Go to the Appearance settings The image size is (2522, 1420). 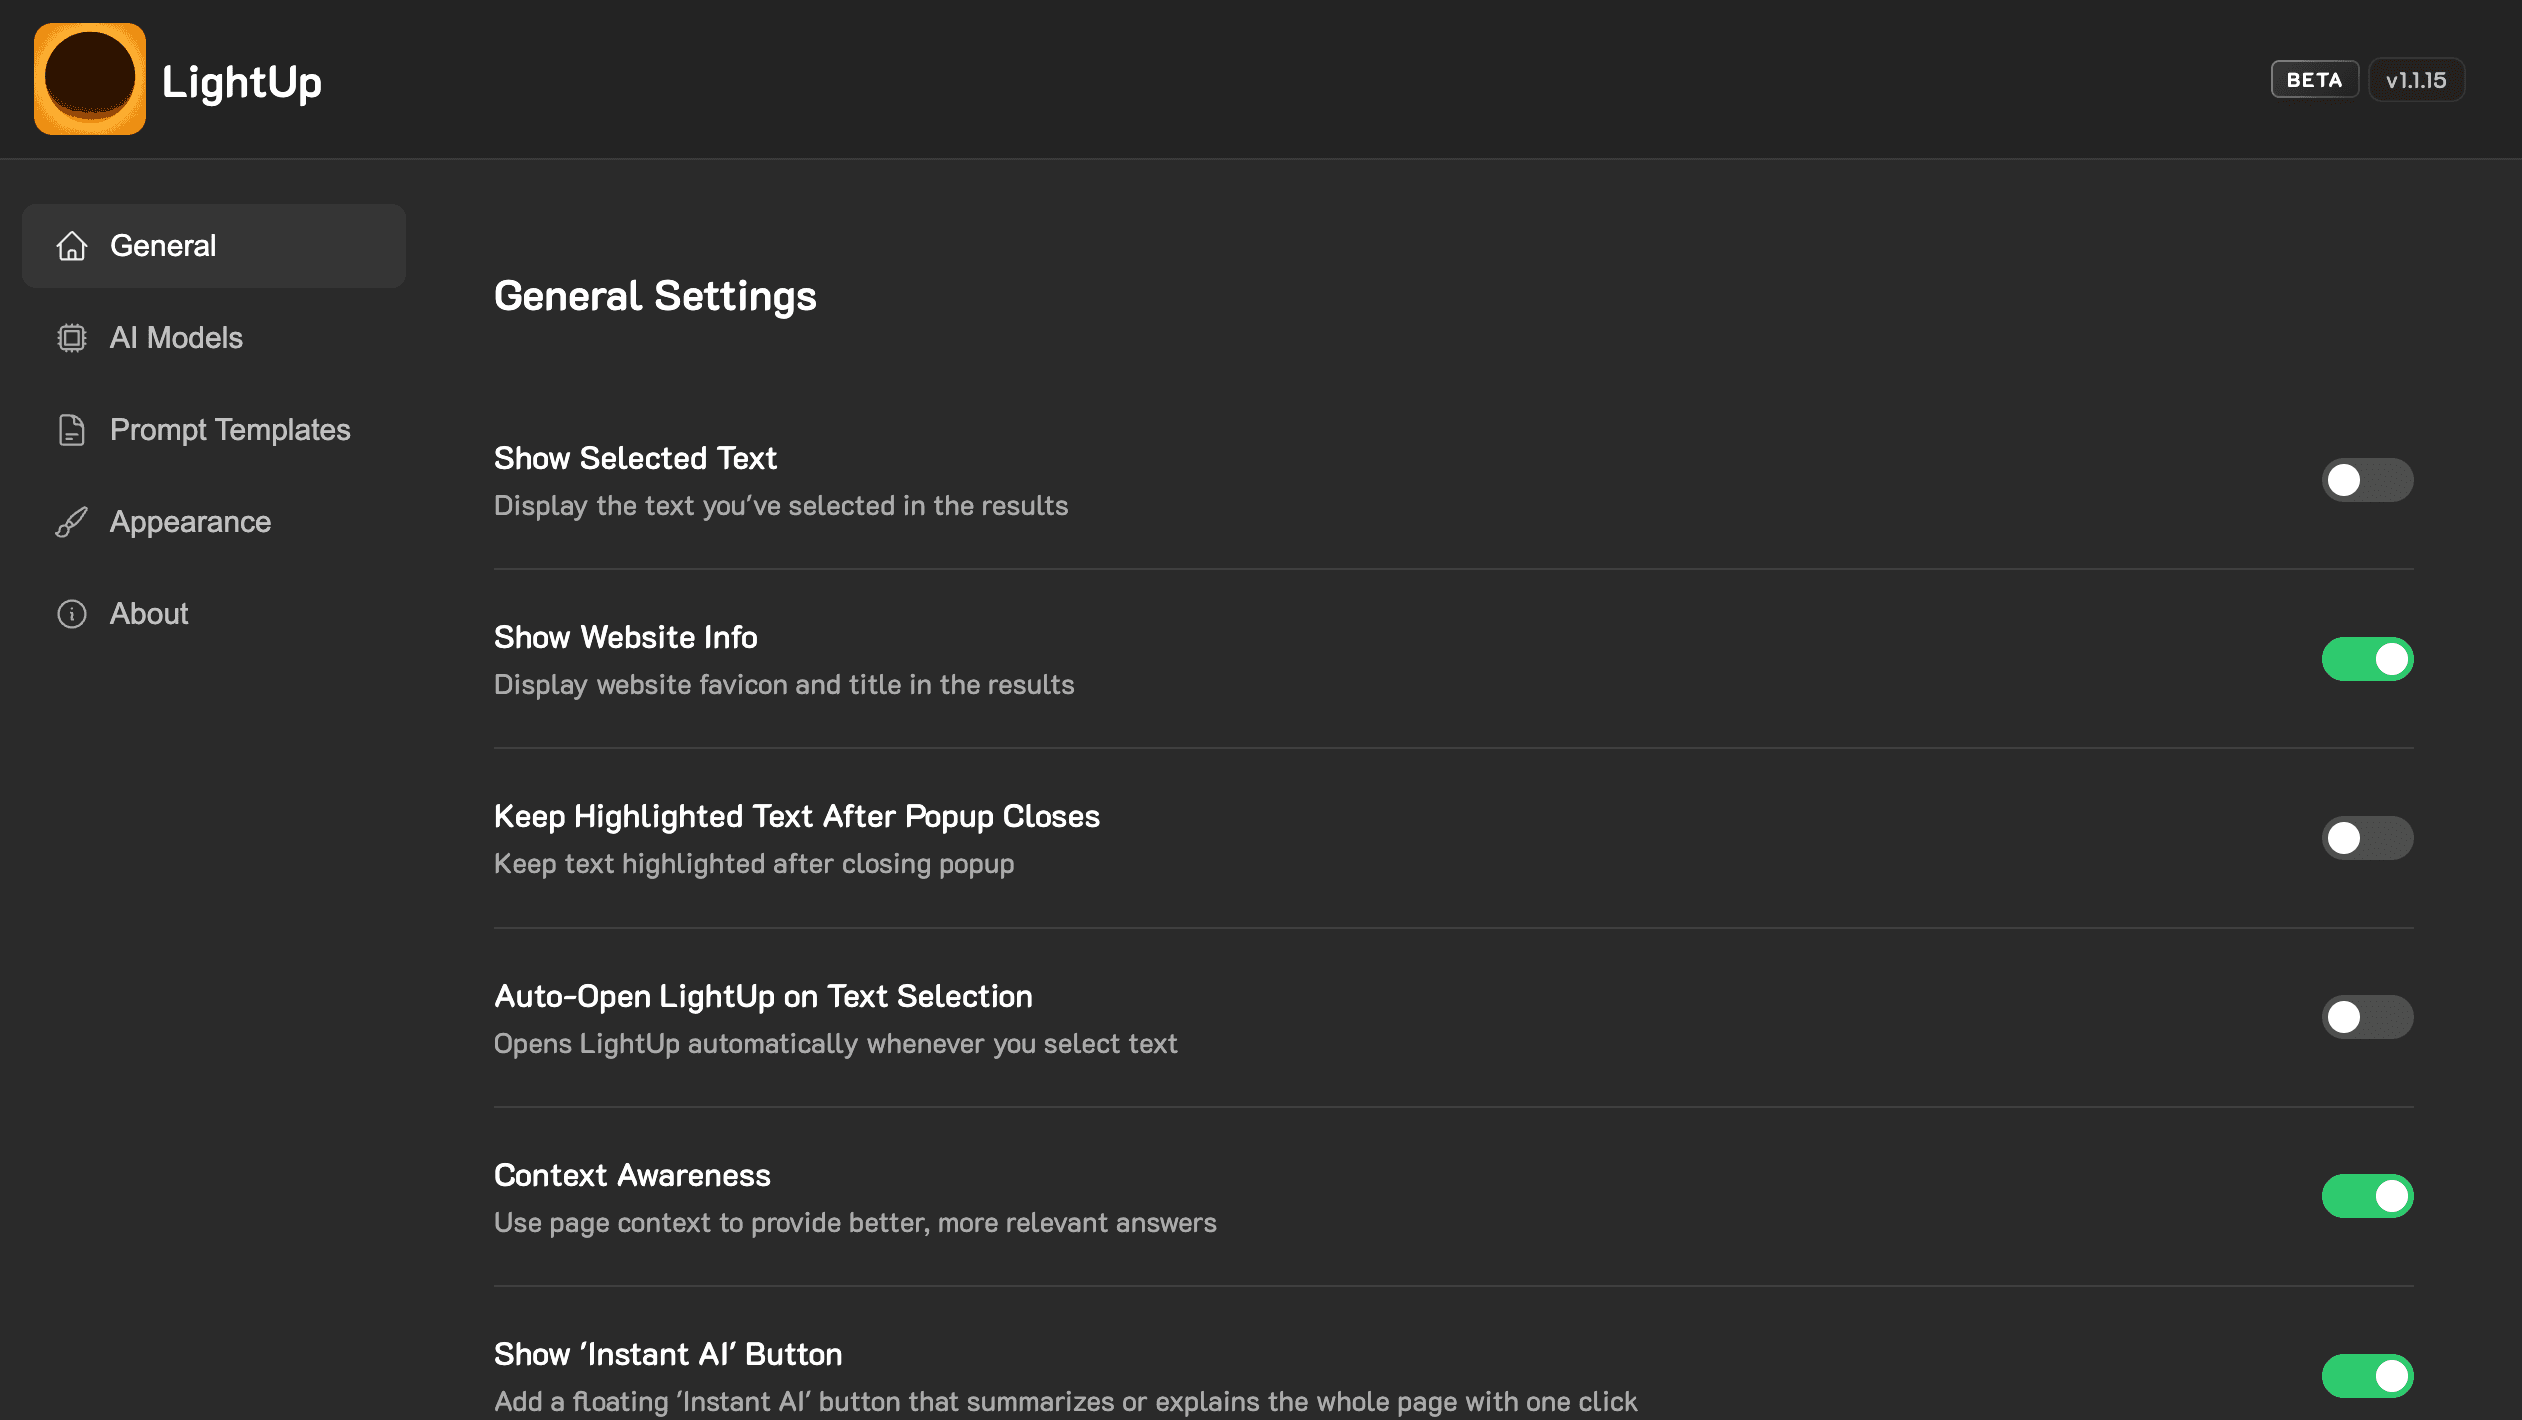pos(190,521)
